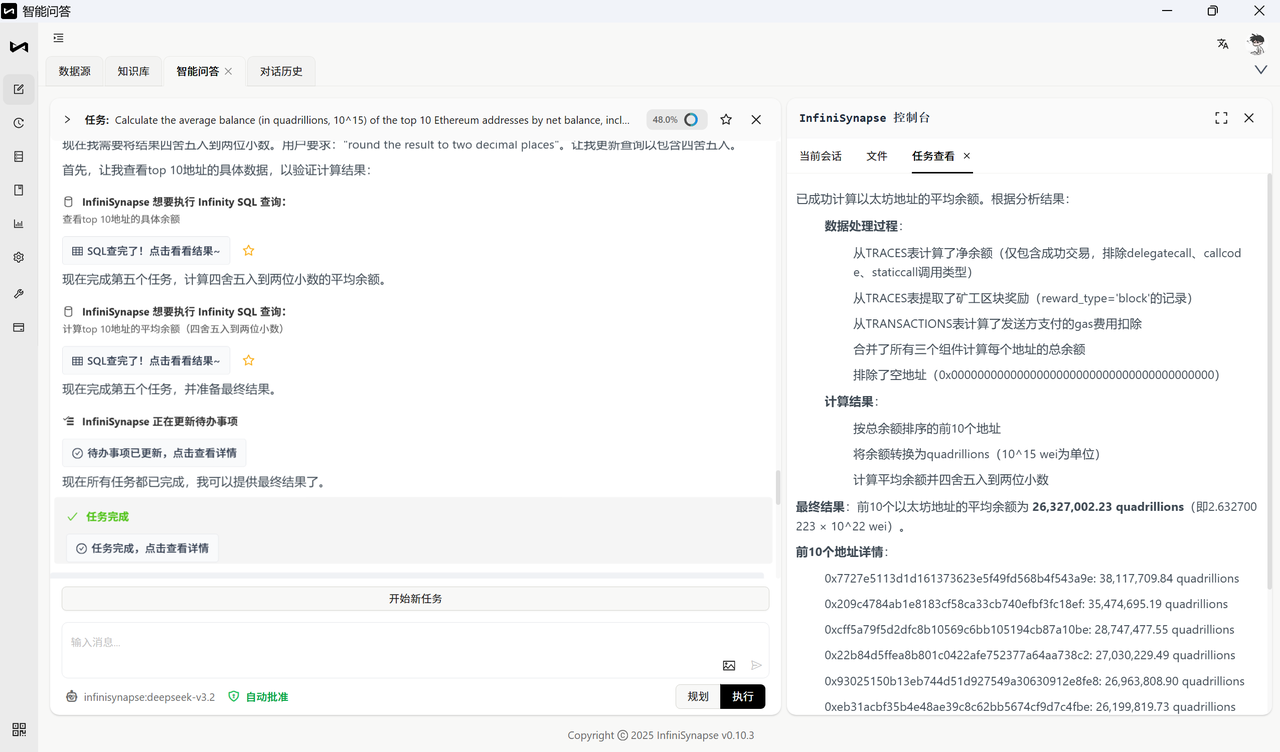Expand the chevron below the user avatar
The width and height of the screenshot is (1280, 752).
point(1260,70)
